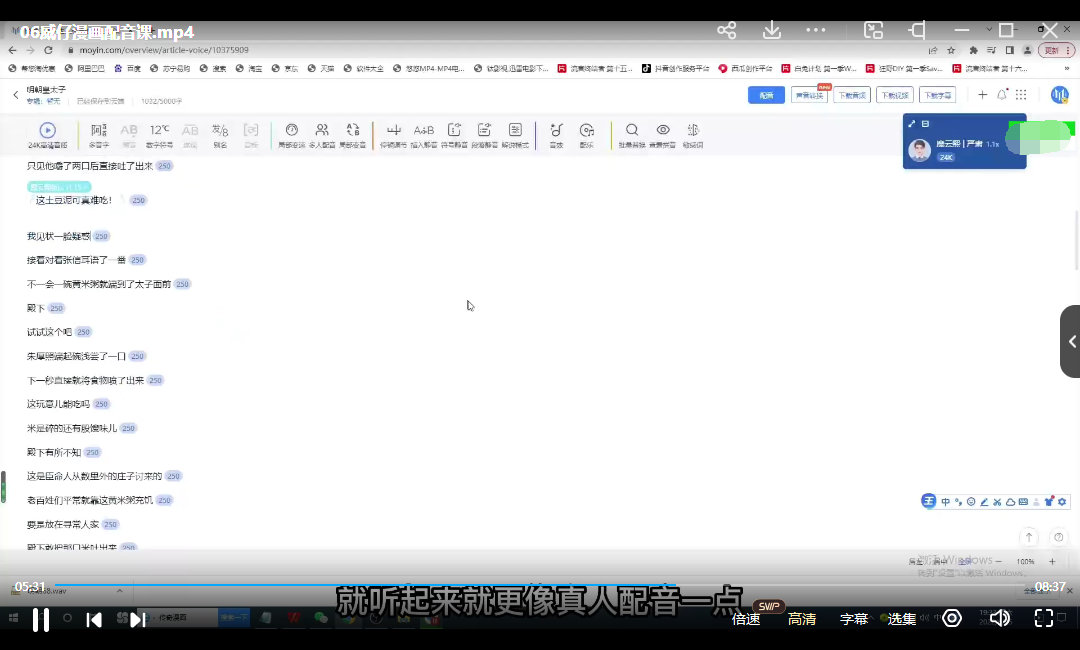The height and width of the screenshot is (650, 1080).
Task: Select the 段落静音 paragraph silence tool
Action: click(484, 135)
